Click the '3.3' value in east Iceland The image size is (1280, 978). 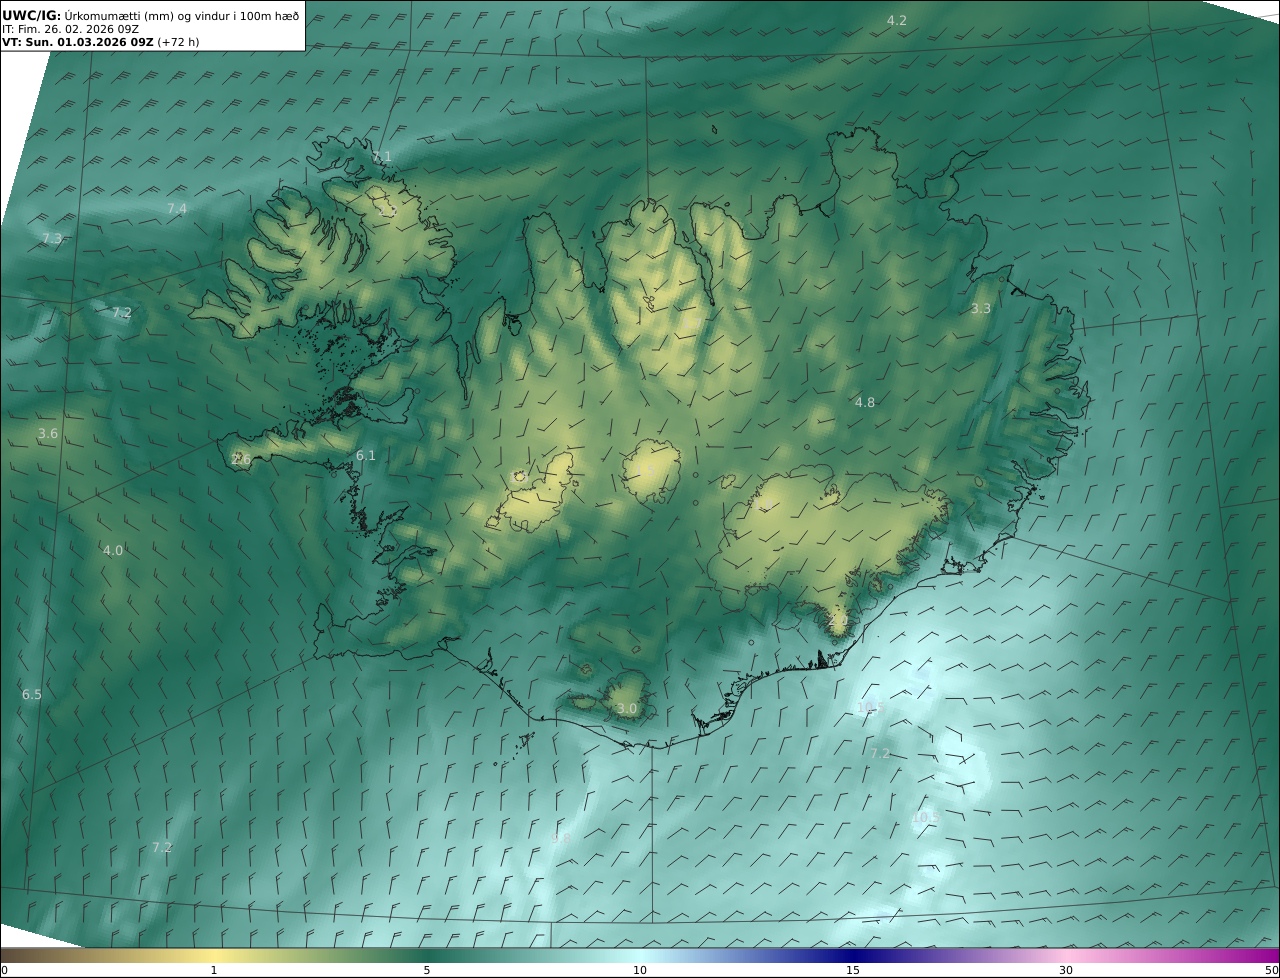click(x=981, y=309)
